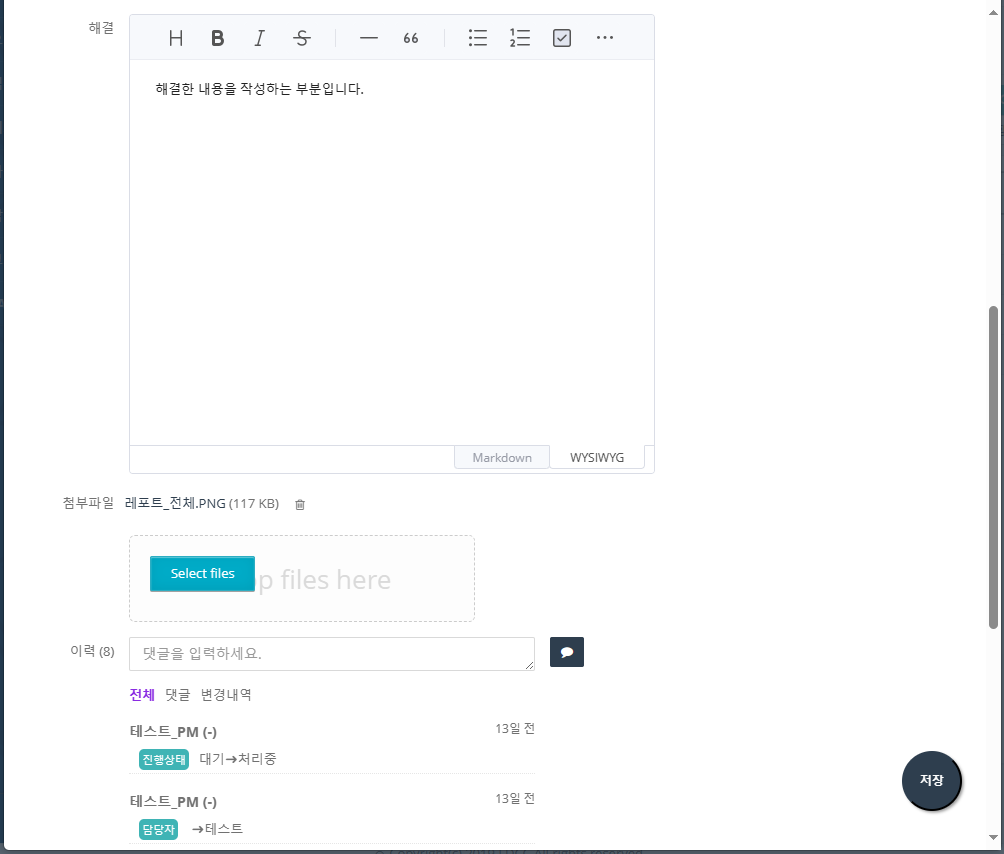This screenshot has height=854, width=1004.
Task: Submit the comment via the speech bubble icon
Action: pyautogui.click(x=566, y=652)
